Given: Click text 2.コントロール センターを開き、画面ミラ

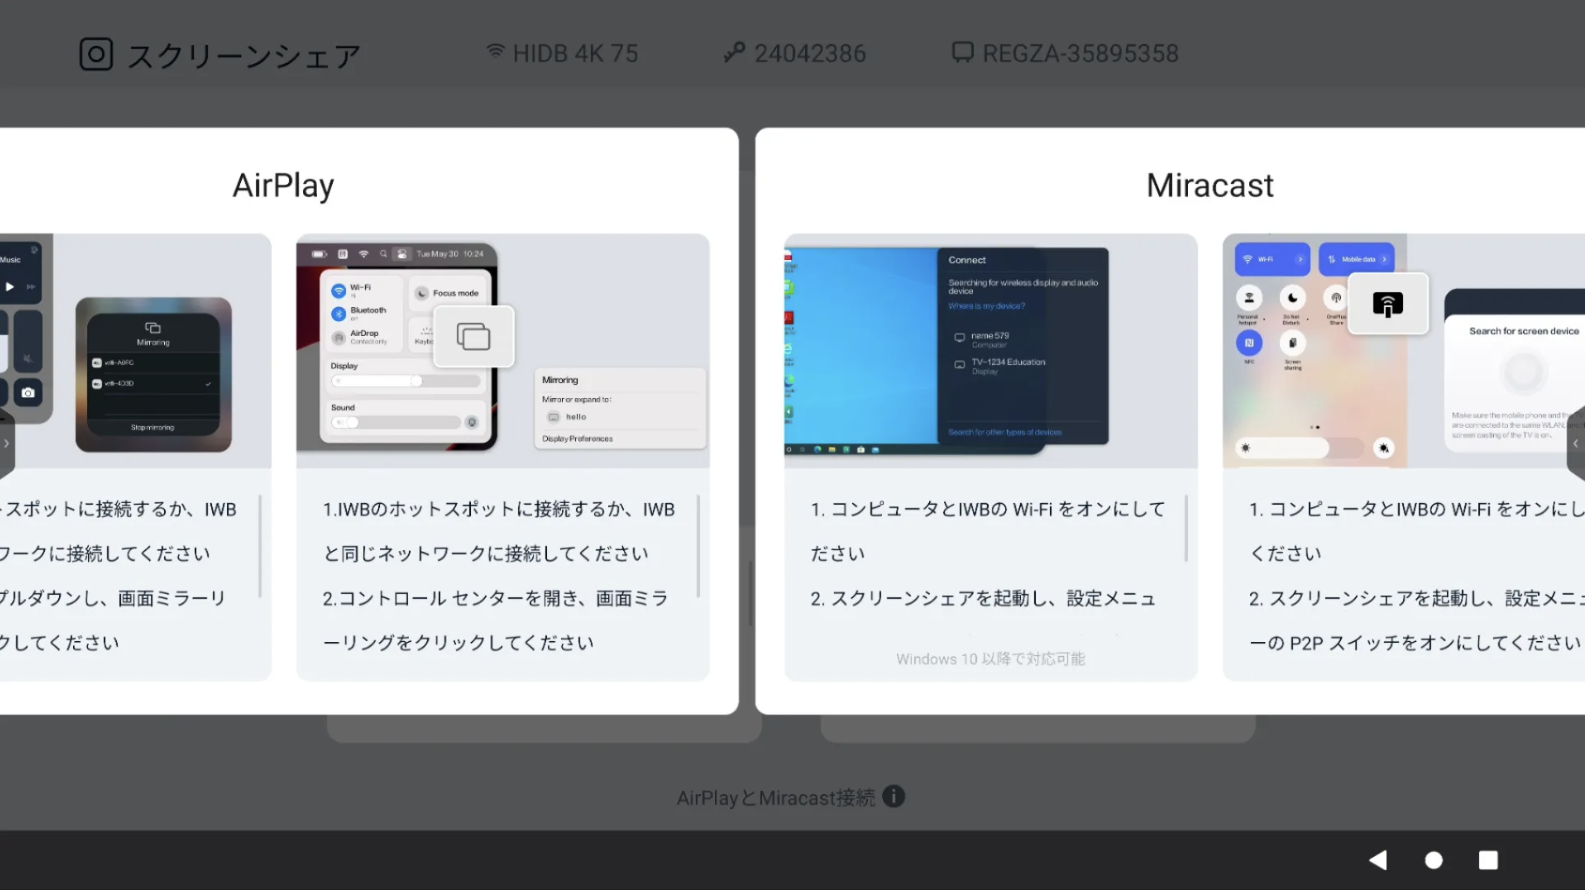Looking at the screenshot, I should tap(495, 598).
